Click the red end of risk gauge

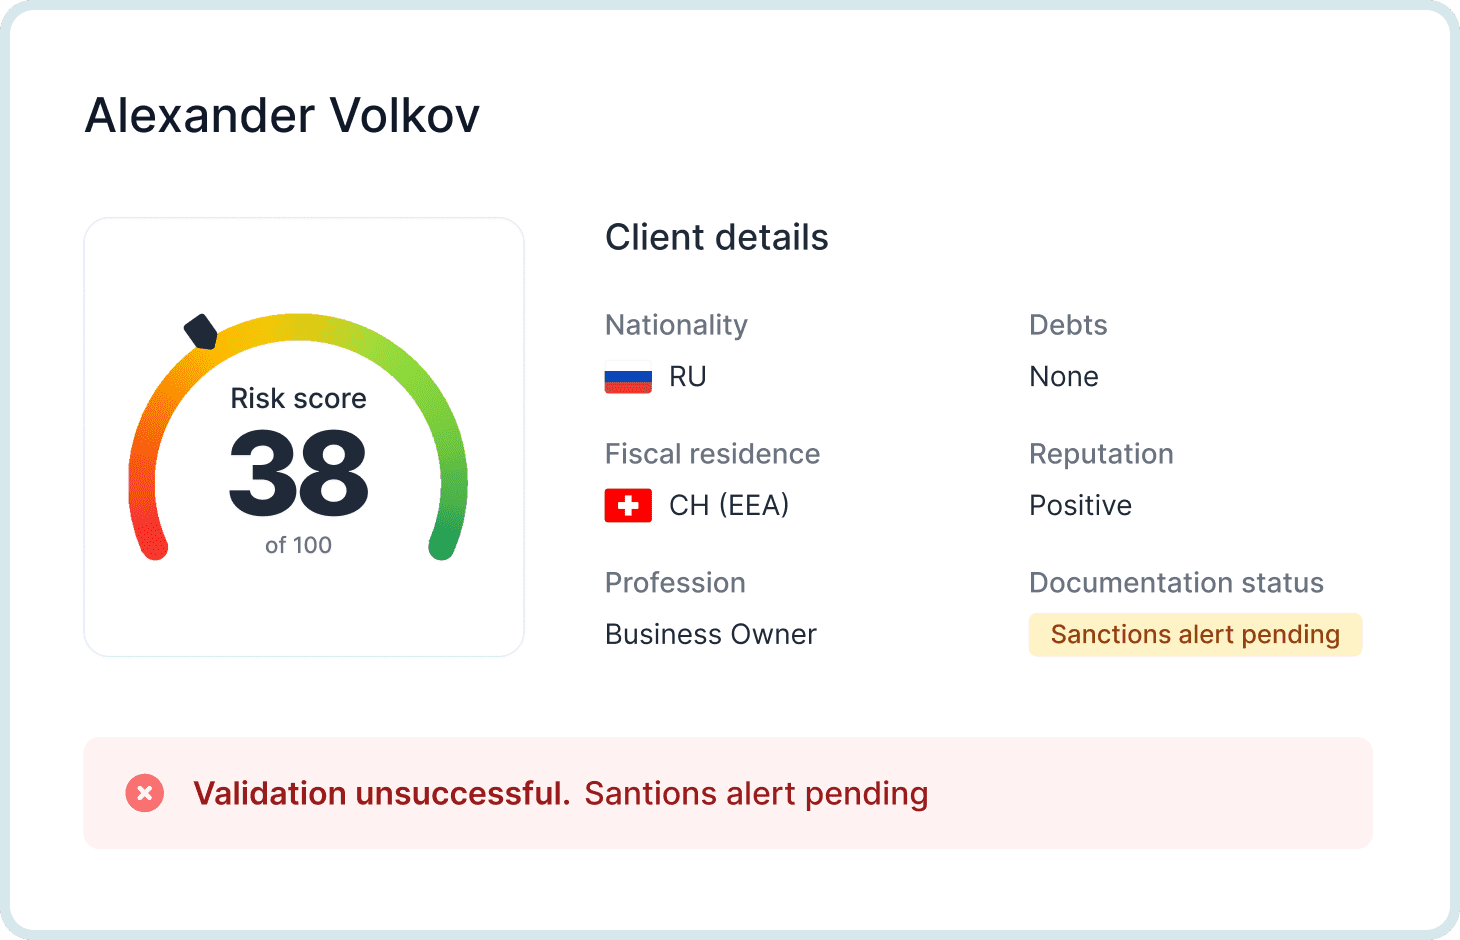click(x=153, y=545)
